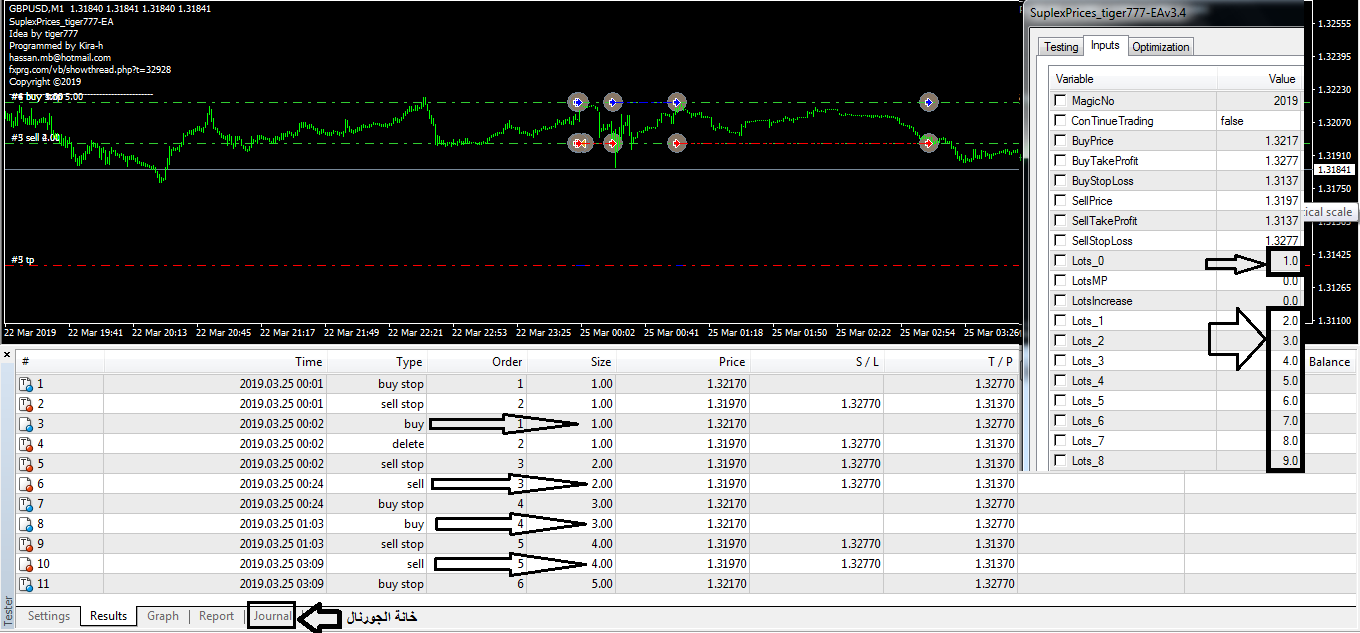Screen dimensions: 1360x633
Task: Tick the BuyPrice optimization checkbox
Action: (1061, 141)
